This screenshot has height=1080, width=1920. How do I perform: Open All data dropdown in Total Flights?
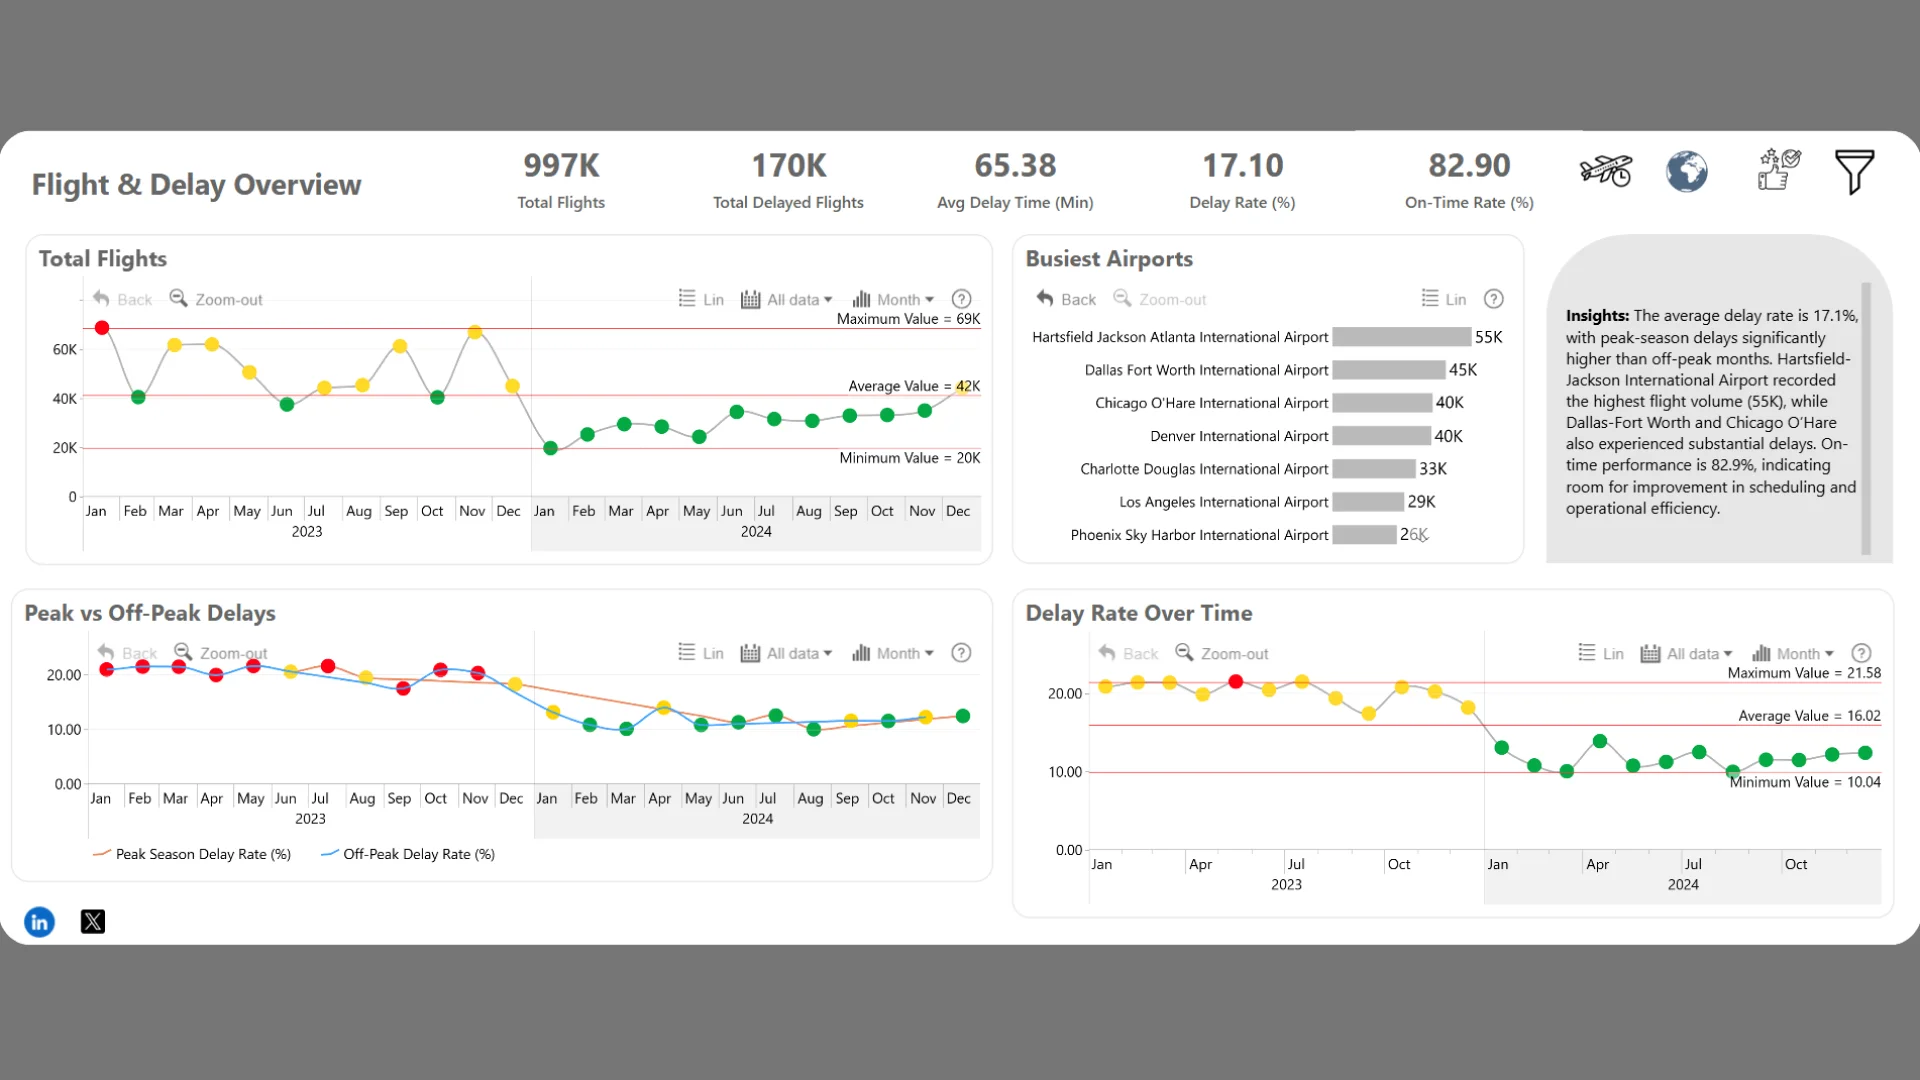tap(786, 299)
